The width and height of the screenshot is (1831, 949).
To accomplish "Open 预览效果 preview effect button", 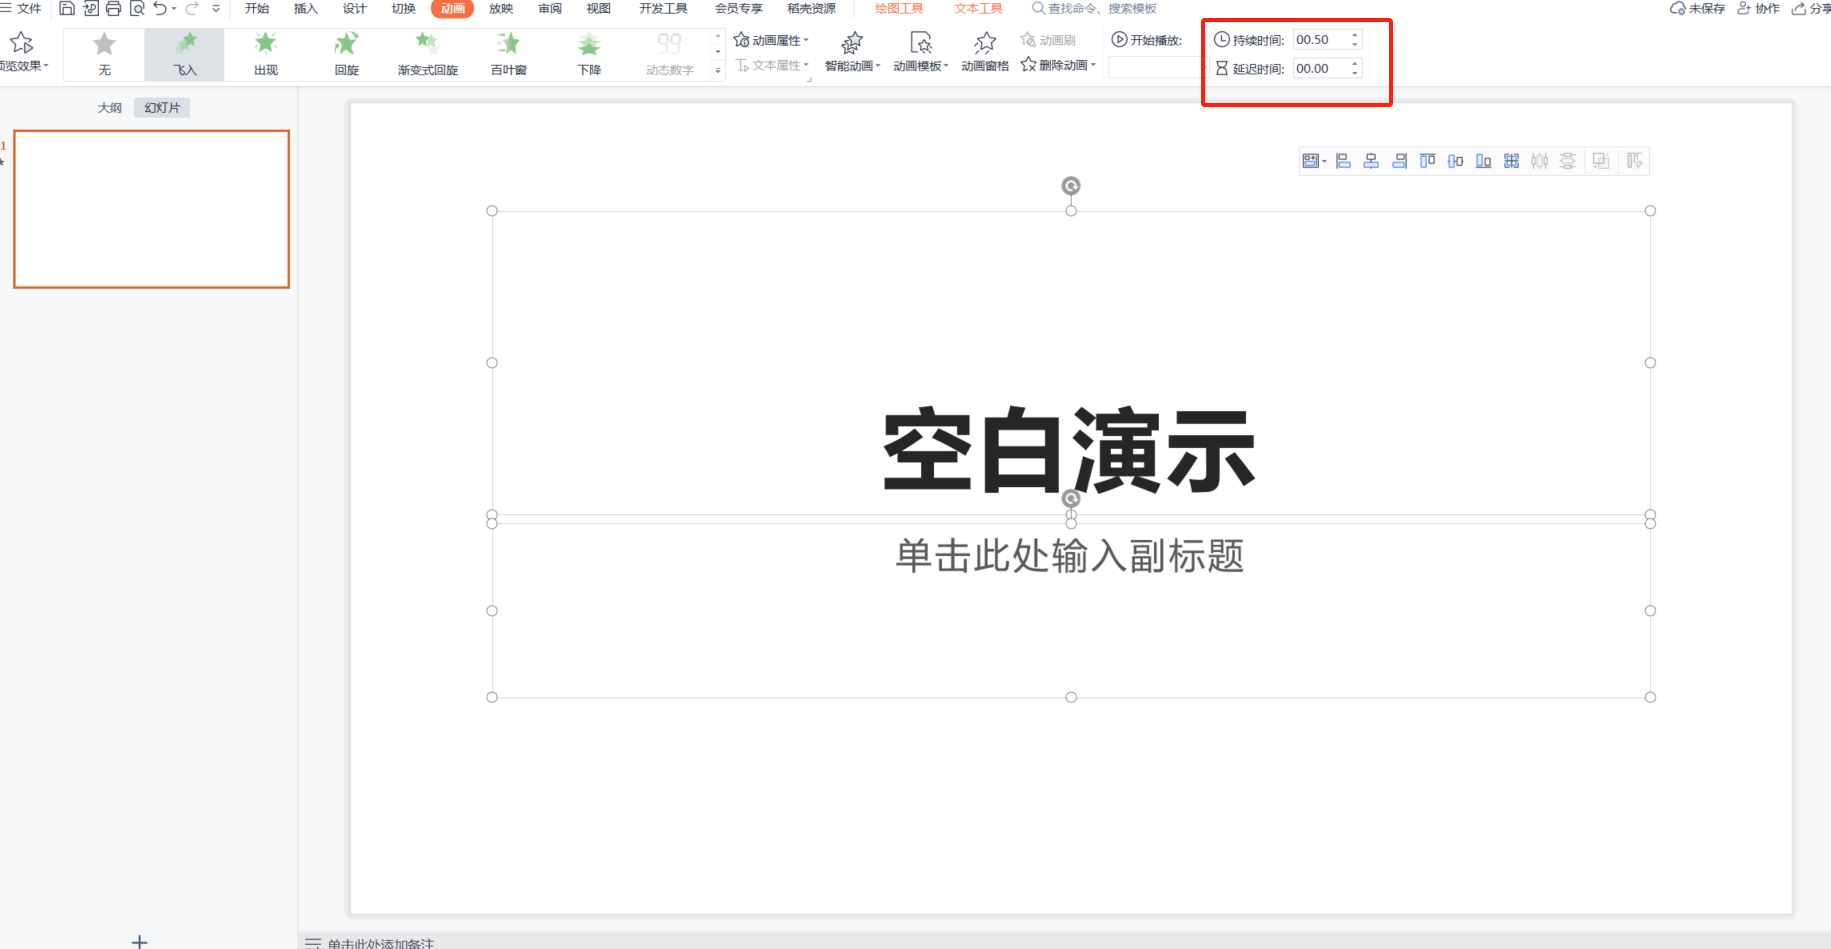I will (23, 52).
